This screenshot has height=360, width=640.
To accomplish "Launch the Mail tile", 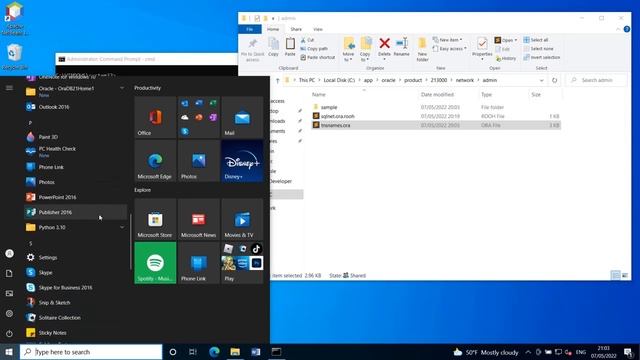I will [x=242, y=117].
